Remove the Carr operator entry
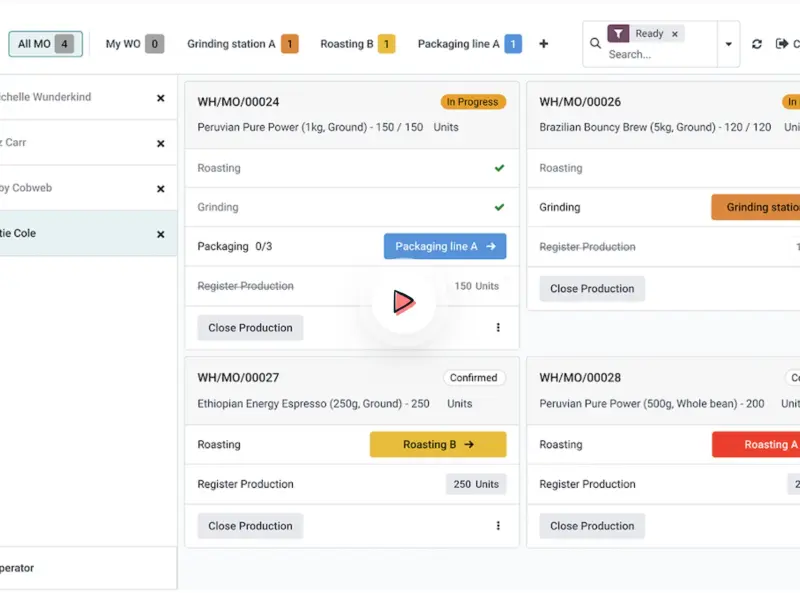800x600 pixels. 160,143
